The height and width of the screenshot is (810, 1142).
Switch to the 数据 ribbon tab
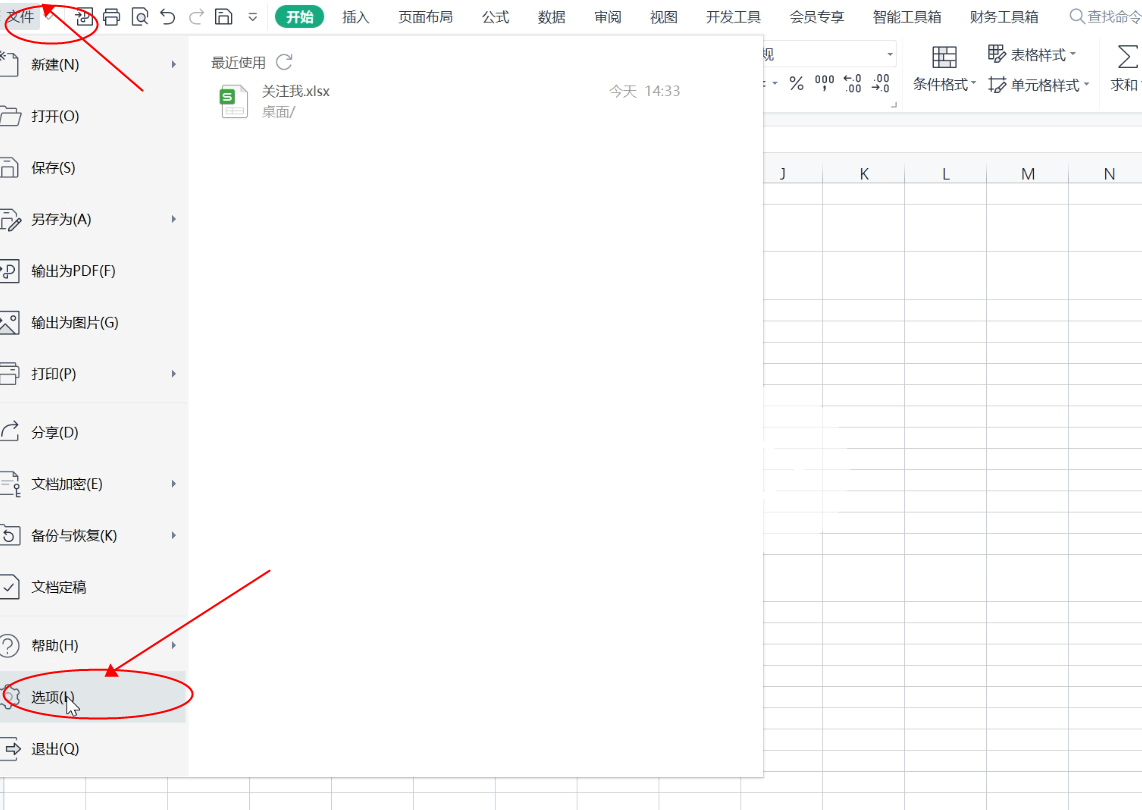[x=551, y=17]
